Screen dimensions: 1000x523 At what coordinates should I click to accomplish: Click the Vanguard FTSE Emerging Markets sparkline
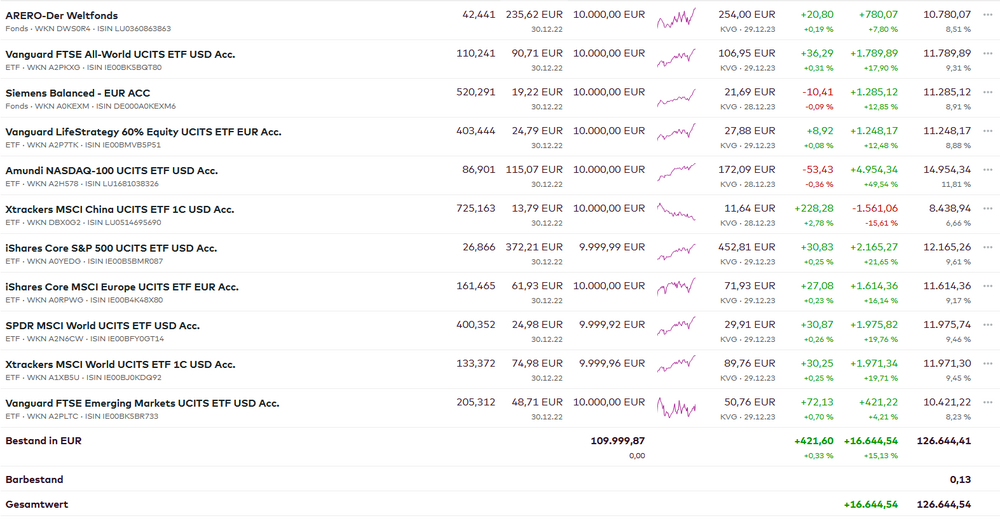pyautogui.click(x=676, y=406)
